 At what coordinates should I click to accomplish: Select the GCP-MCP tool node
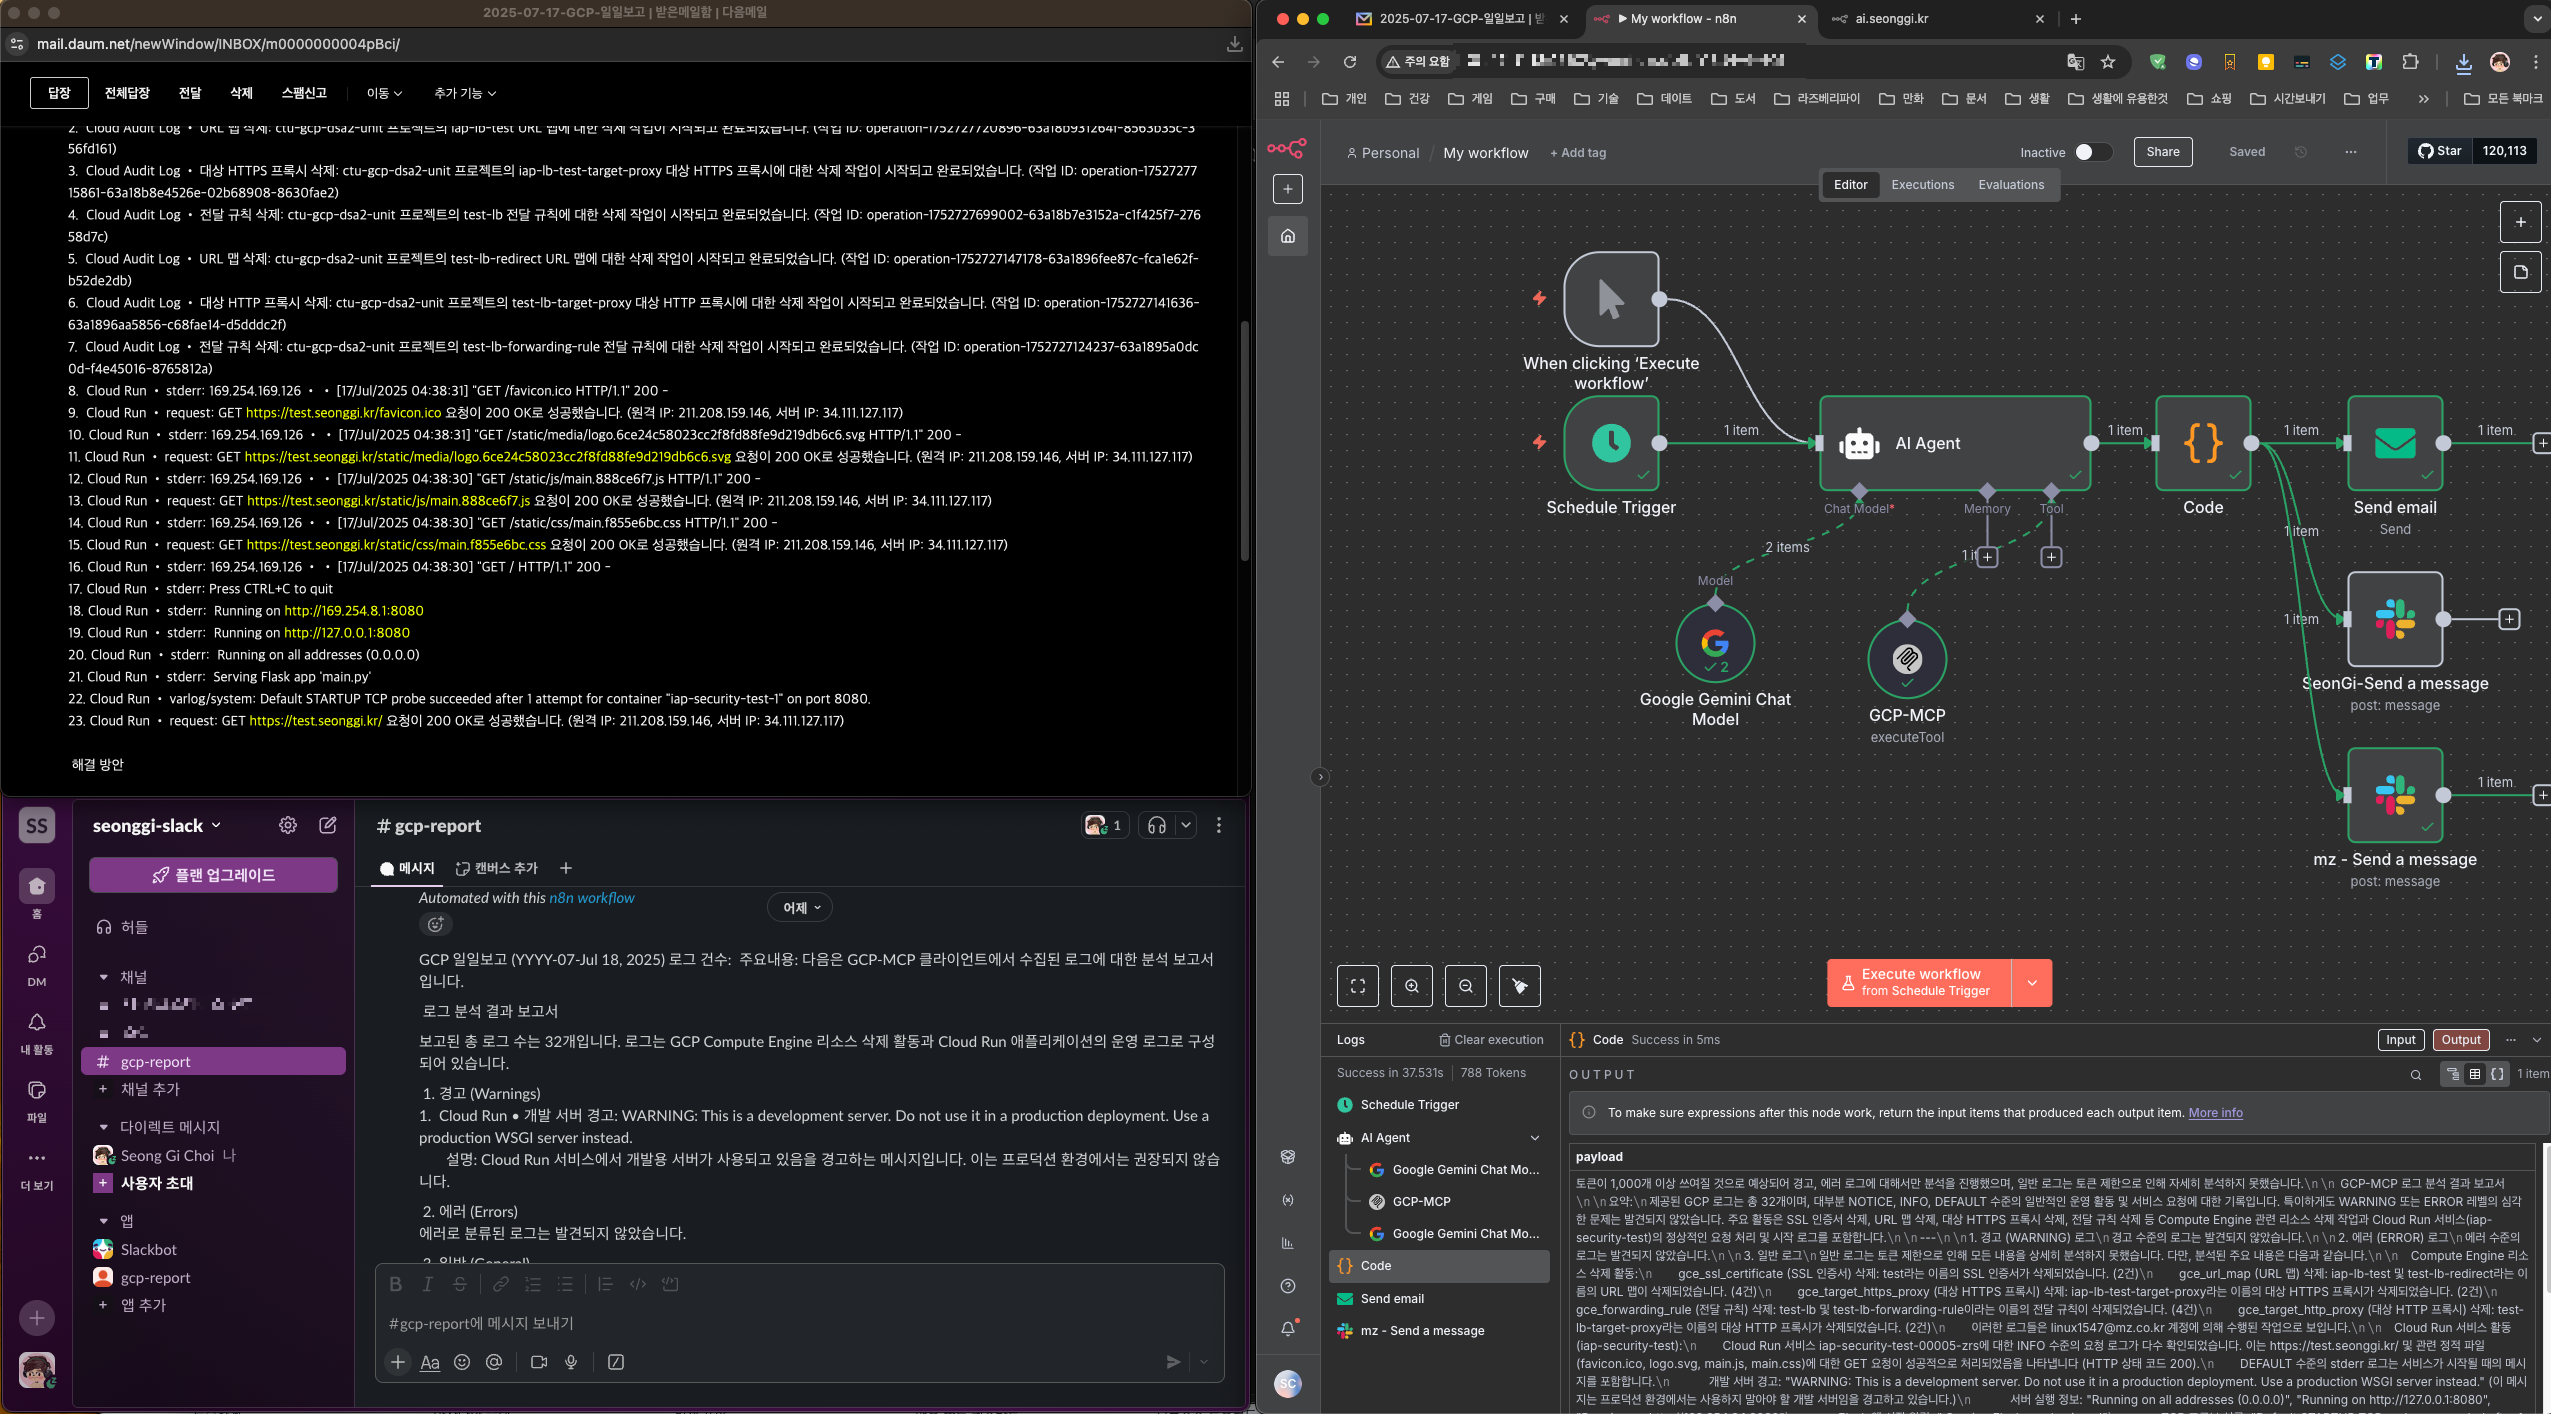[x=1907, y=659]
